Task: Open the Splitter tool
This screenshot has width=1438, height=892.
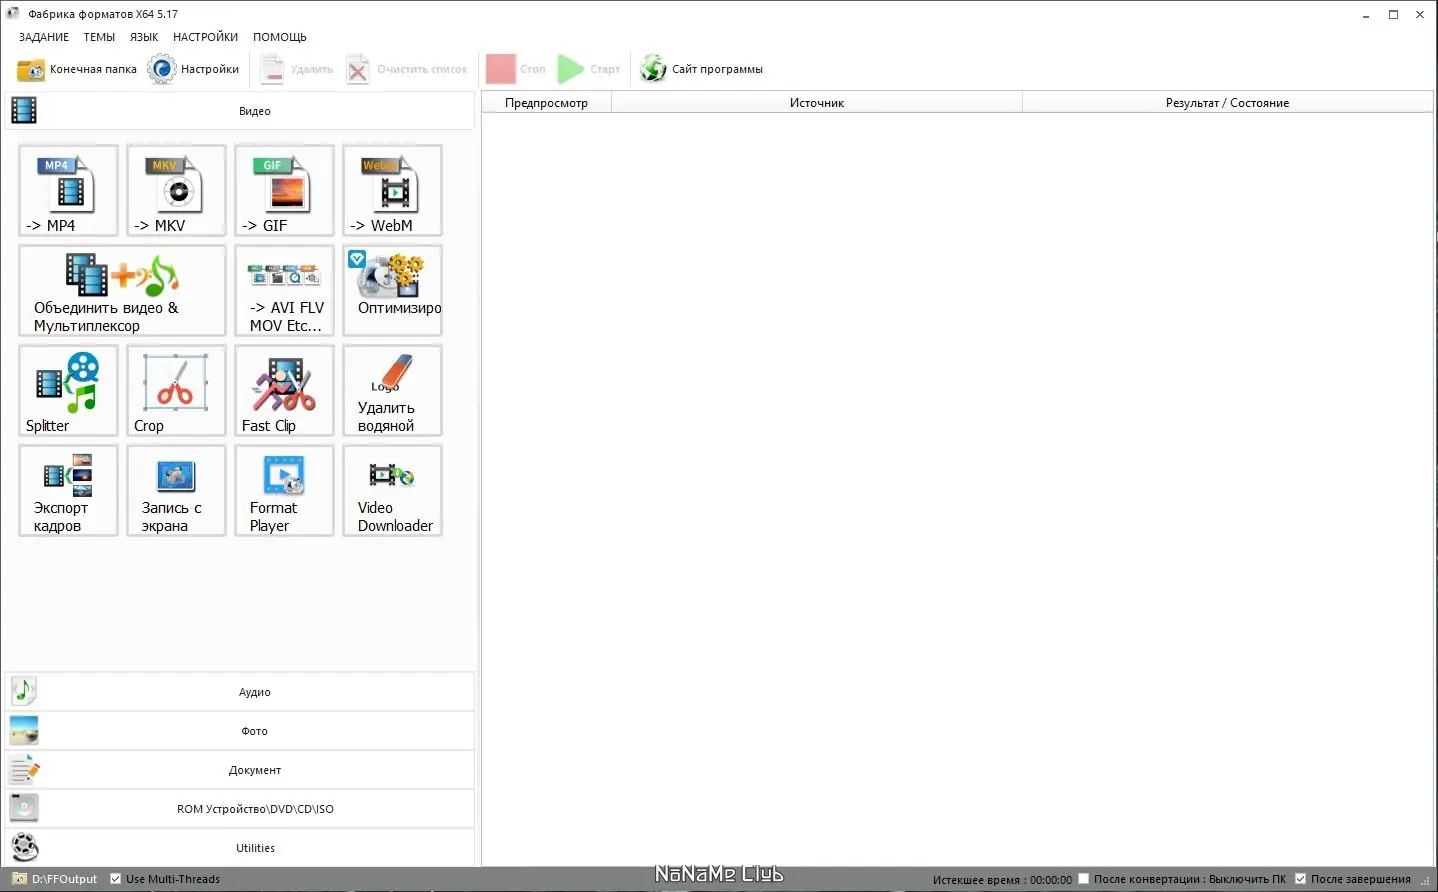Action: 67,391
